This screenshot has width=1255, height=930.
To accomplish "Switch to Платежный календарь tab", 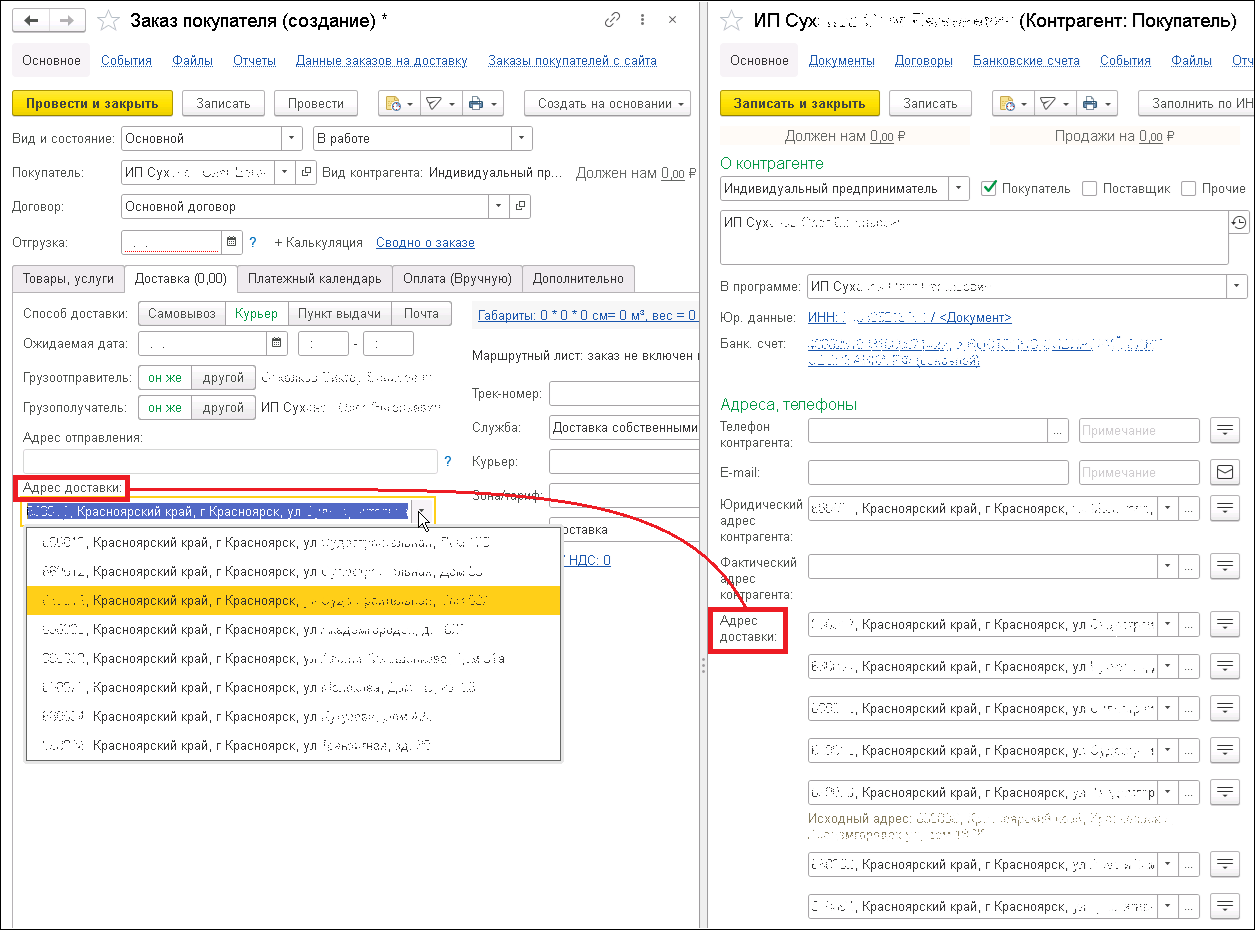I will (x=315, y=279).
